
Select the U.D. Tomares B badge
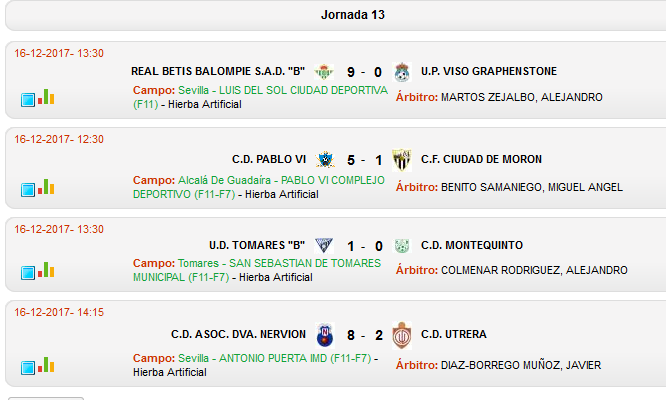[x=324, y=245]
